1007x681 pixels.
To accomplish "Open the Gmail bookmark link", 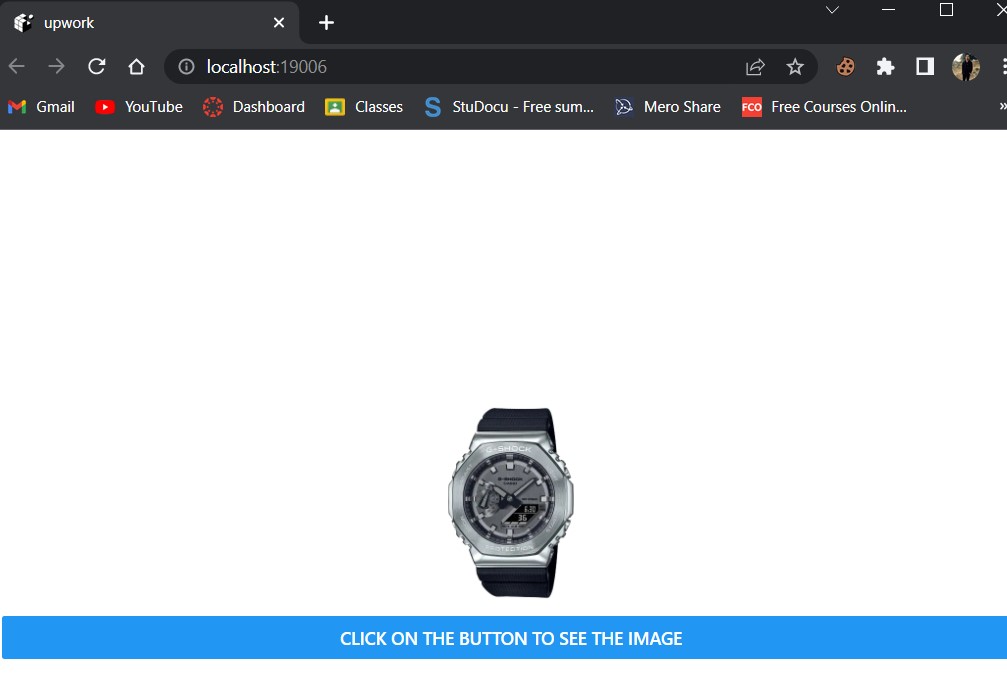I will point(41,107).
